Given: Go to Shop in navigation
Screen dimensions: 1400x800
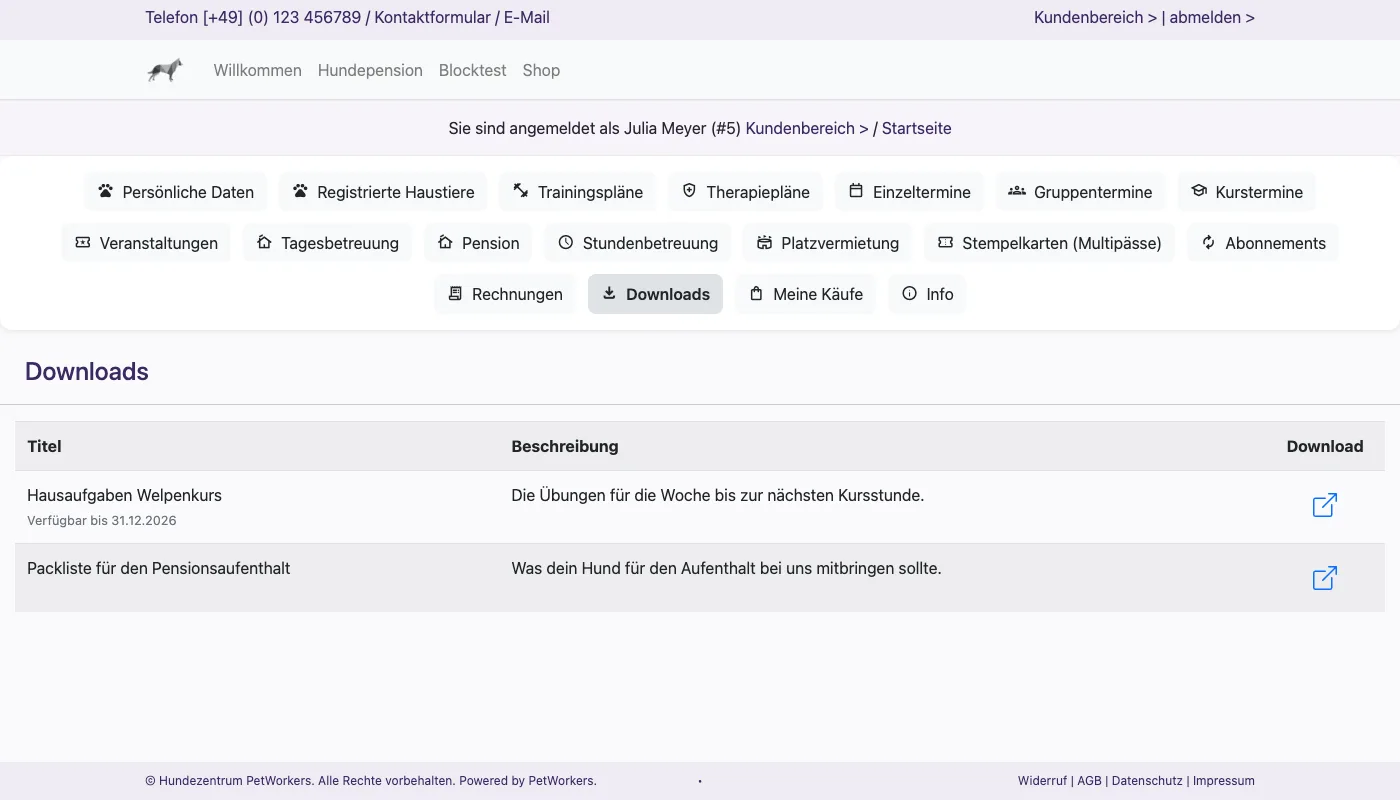Looking at the screenshot, I should pos(541,70).
